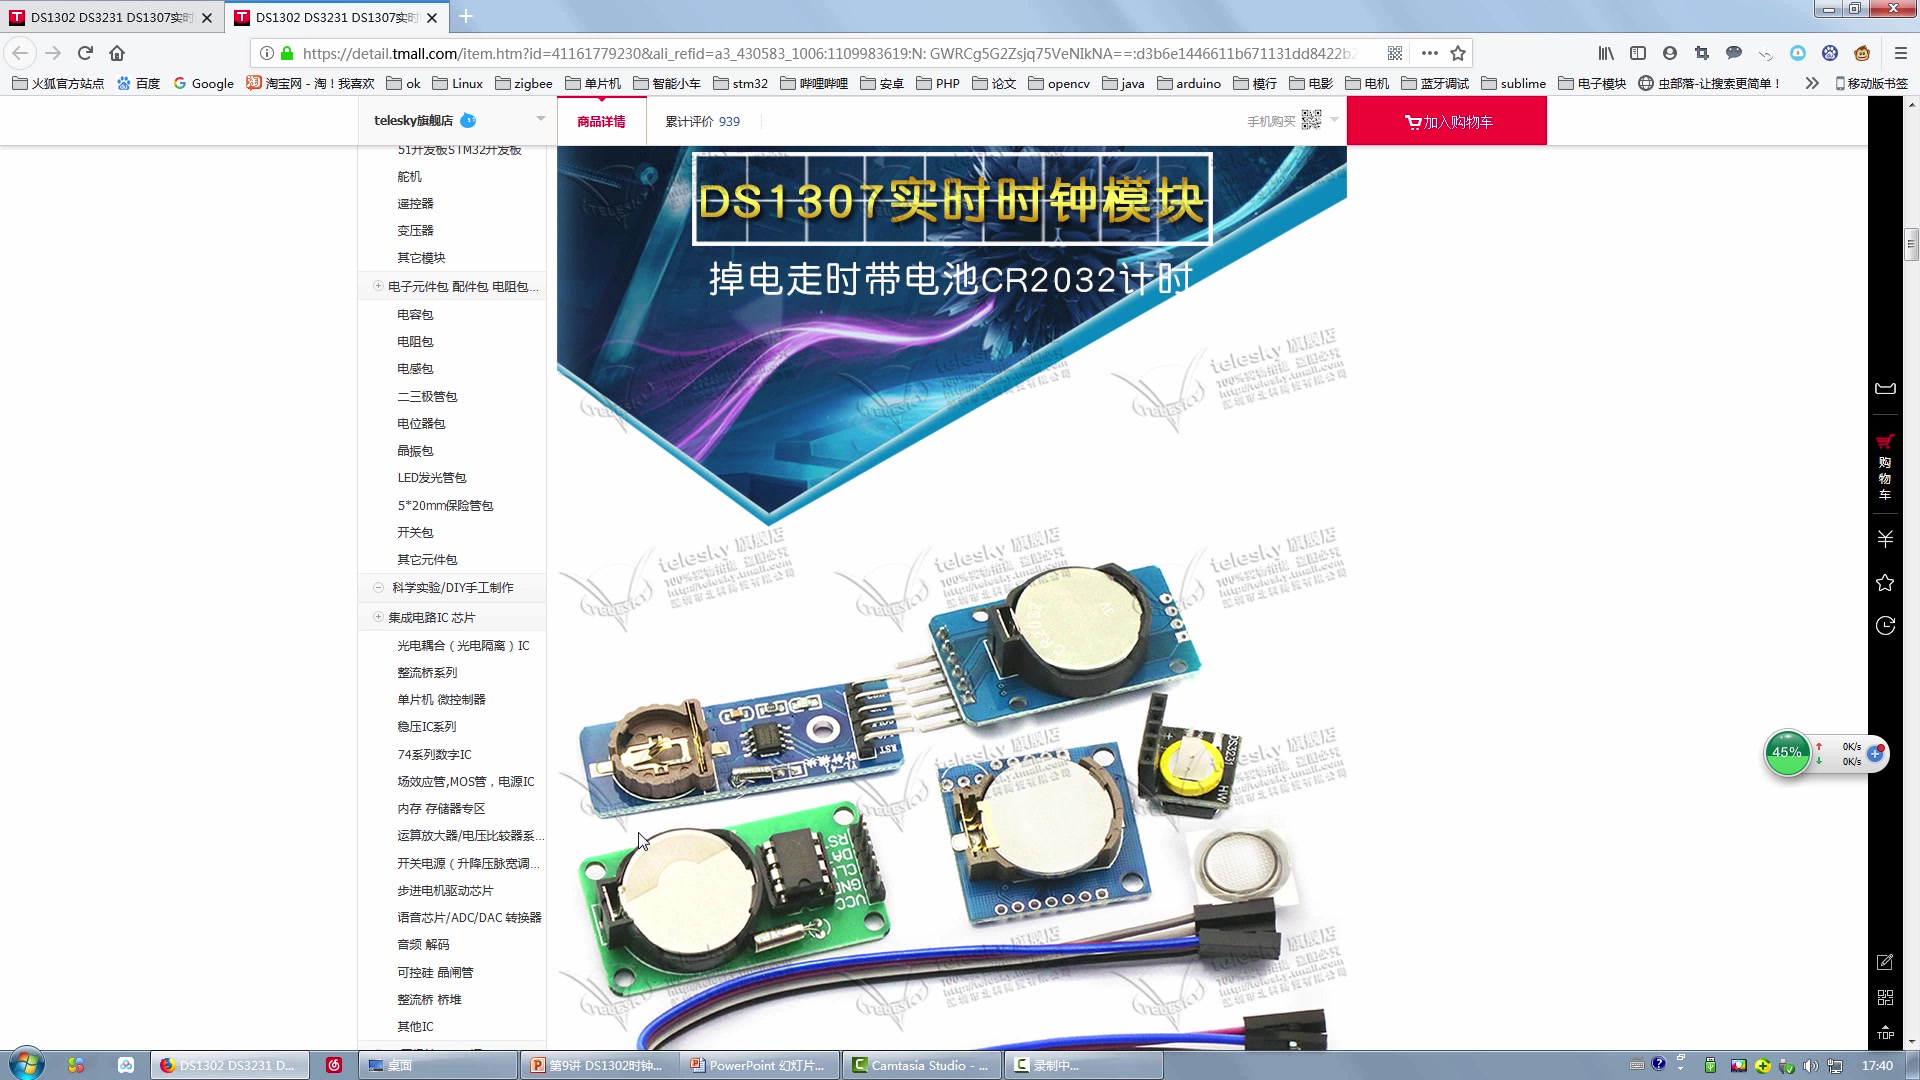Go to the browser home page

click(117, 53)
